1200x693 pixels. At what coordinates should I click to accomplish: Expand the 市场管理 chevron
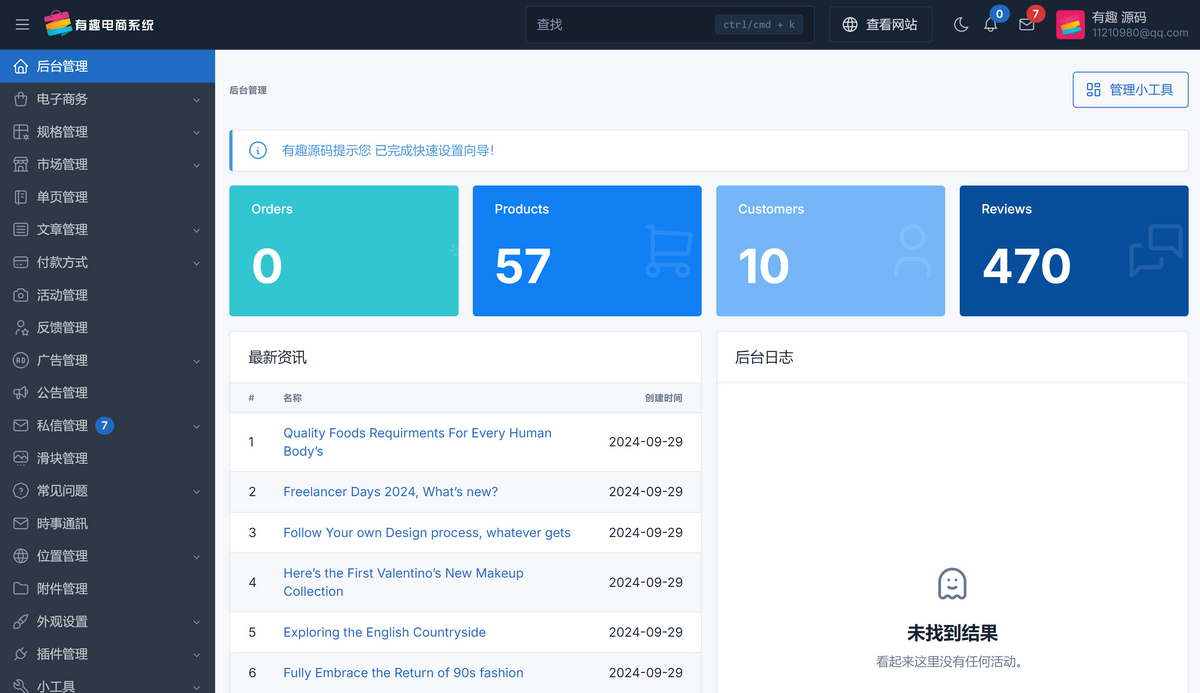point(197,164)
